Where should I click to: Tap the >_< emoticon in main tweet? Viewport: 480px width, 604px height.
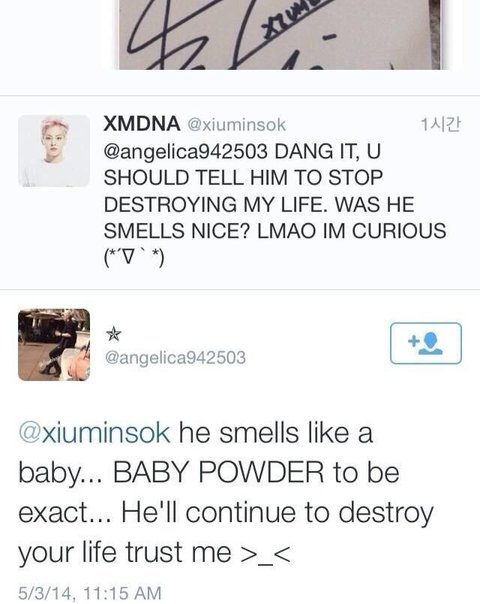pos(265,553)
